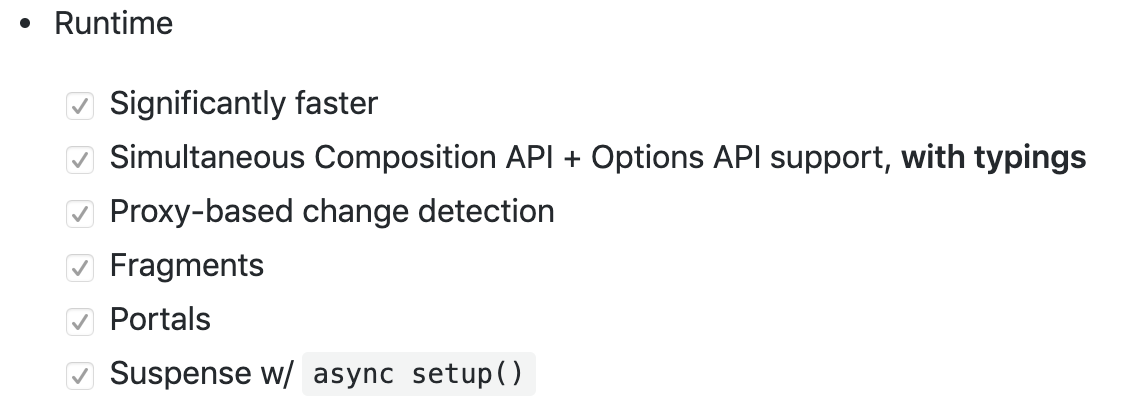Image resolution: width=1136 pixels, height=410 pixels.
Task: Click the "Significantly faster" text
Action: [x=243, y=103]
